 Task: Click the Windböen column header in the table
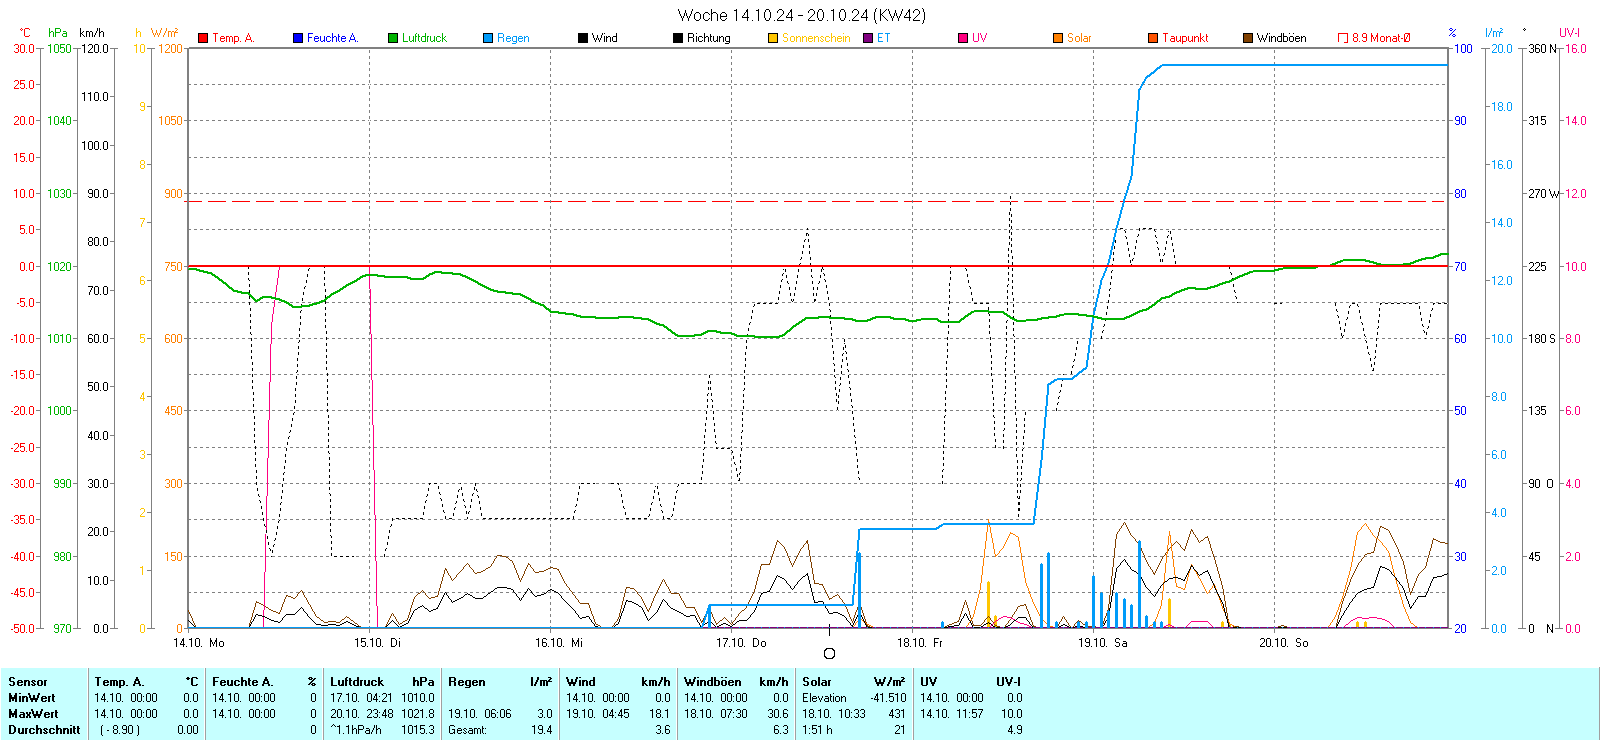point(713,682)
